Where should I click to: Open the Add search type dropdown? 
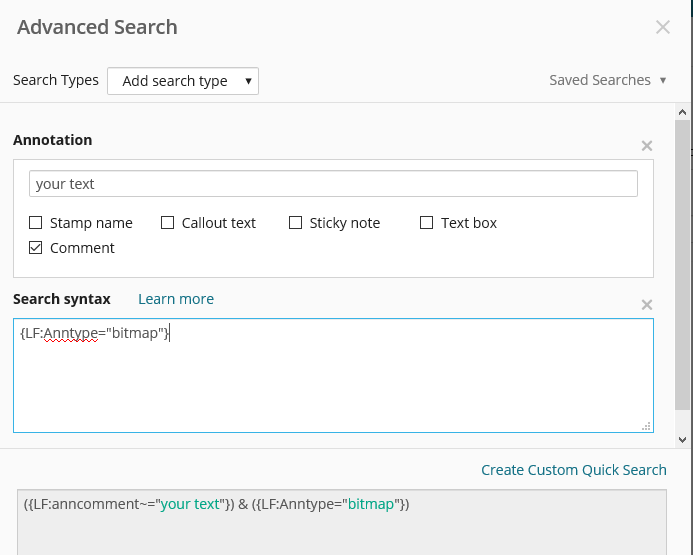183,81
